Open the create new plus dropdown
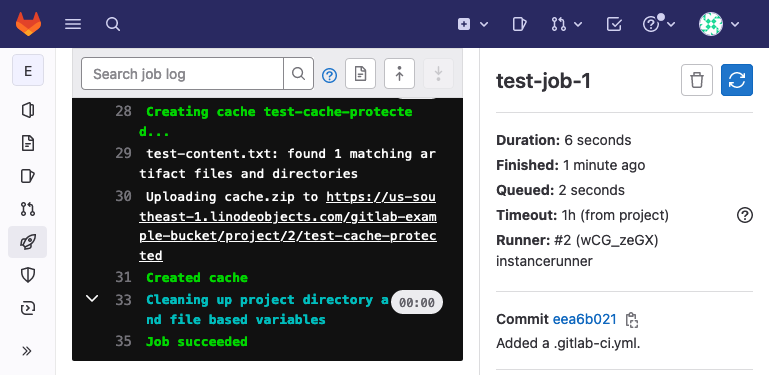 point(473,24)
